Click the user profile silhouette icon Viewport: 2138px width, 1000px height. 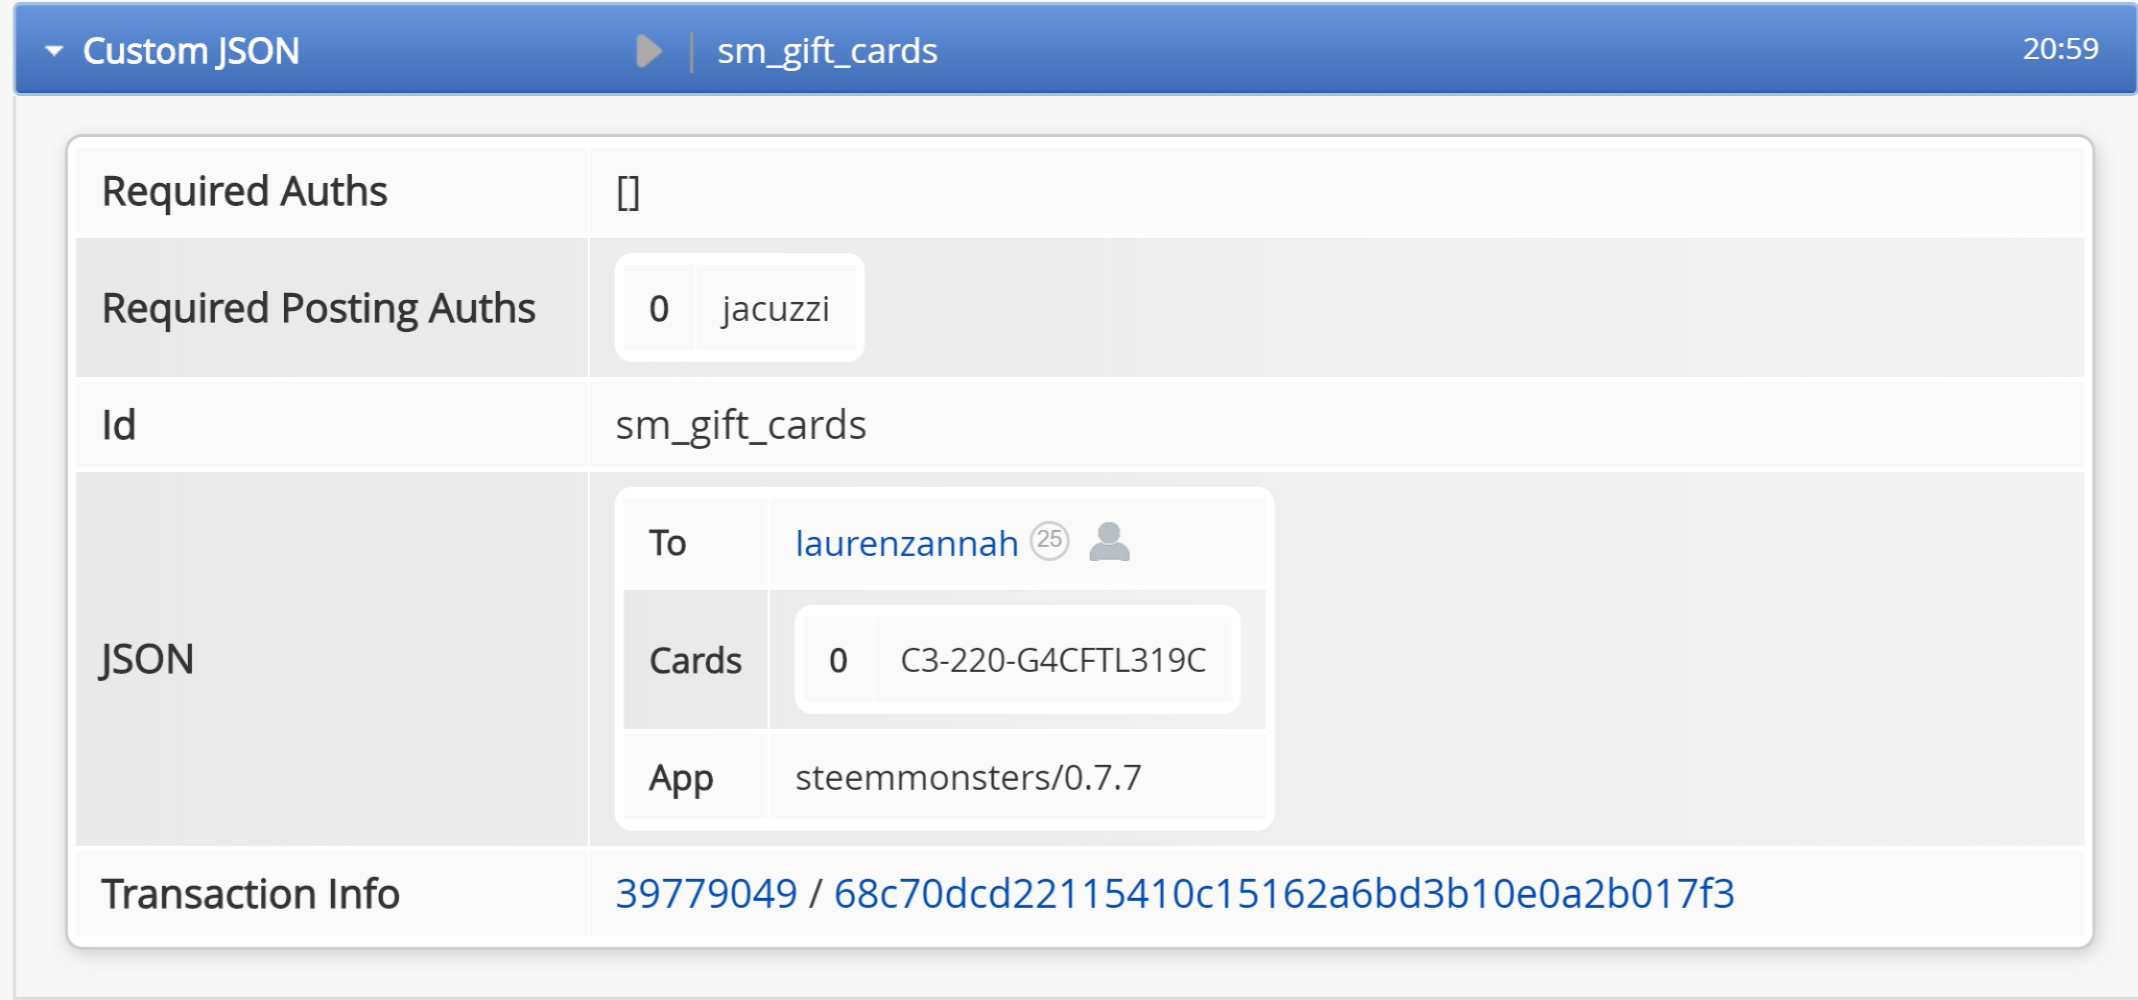tap(1109, 541)
